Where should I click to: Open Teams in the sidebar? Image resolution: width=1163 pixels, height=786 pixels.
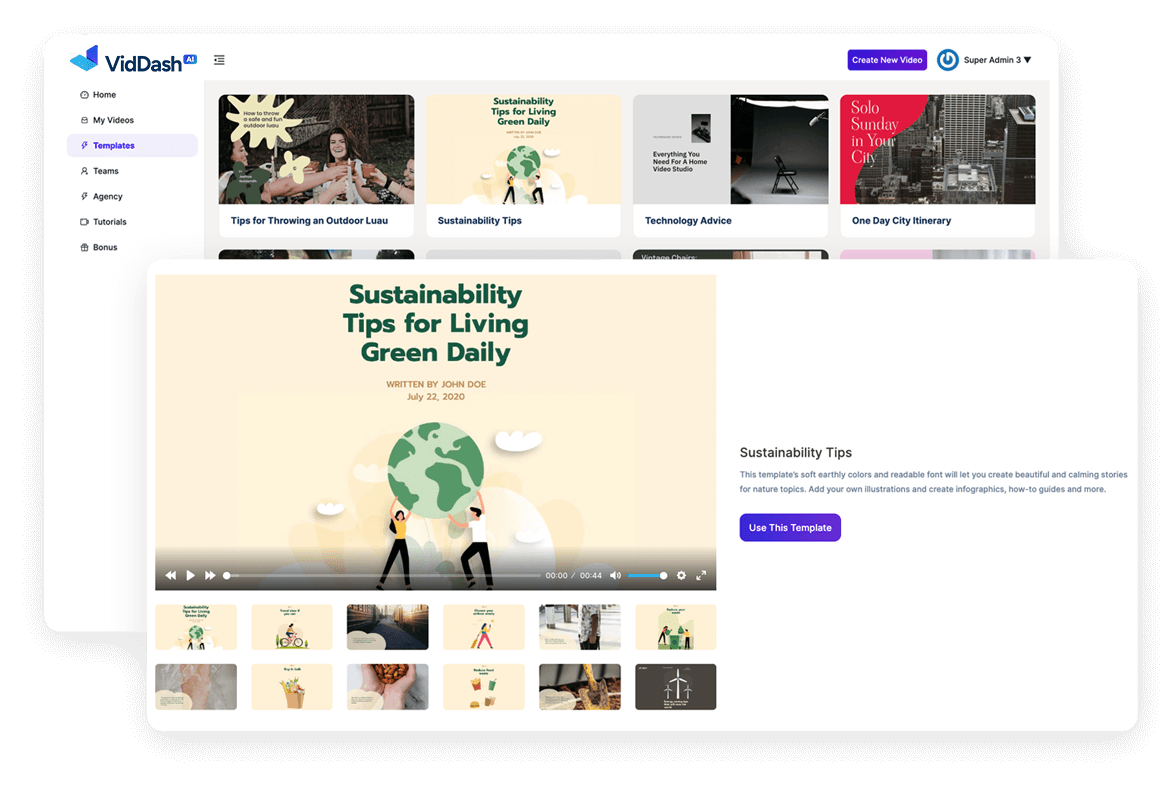click(x=132, y=171)
